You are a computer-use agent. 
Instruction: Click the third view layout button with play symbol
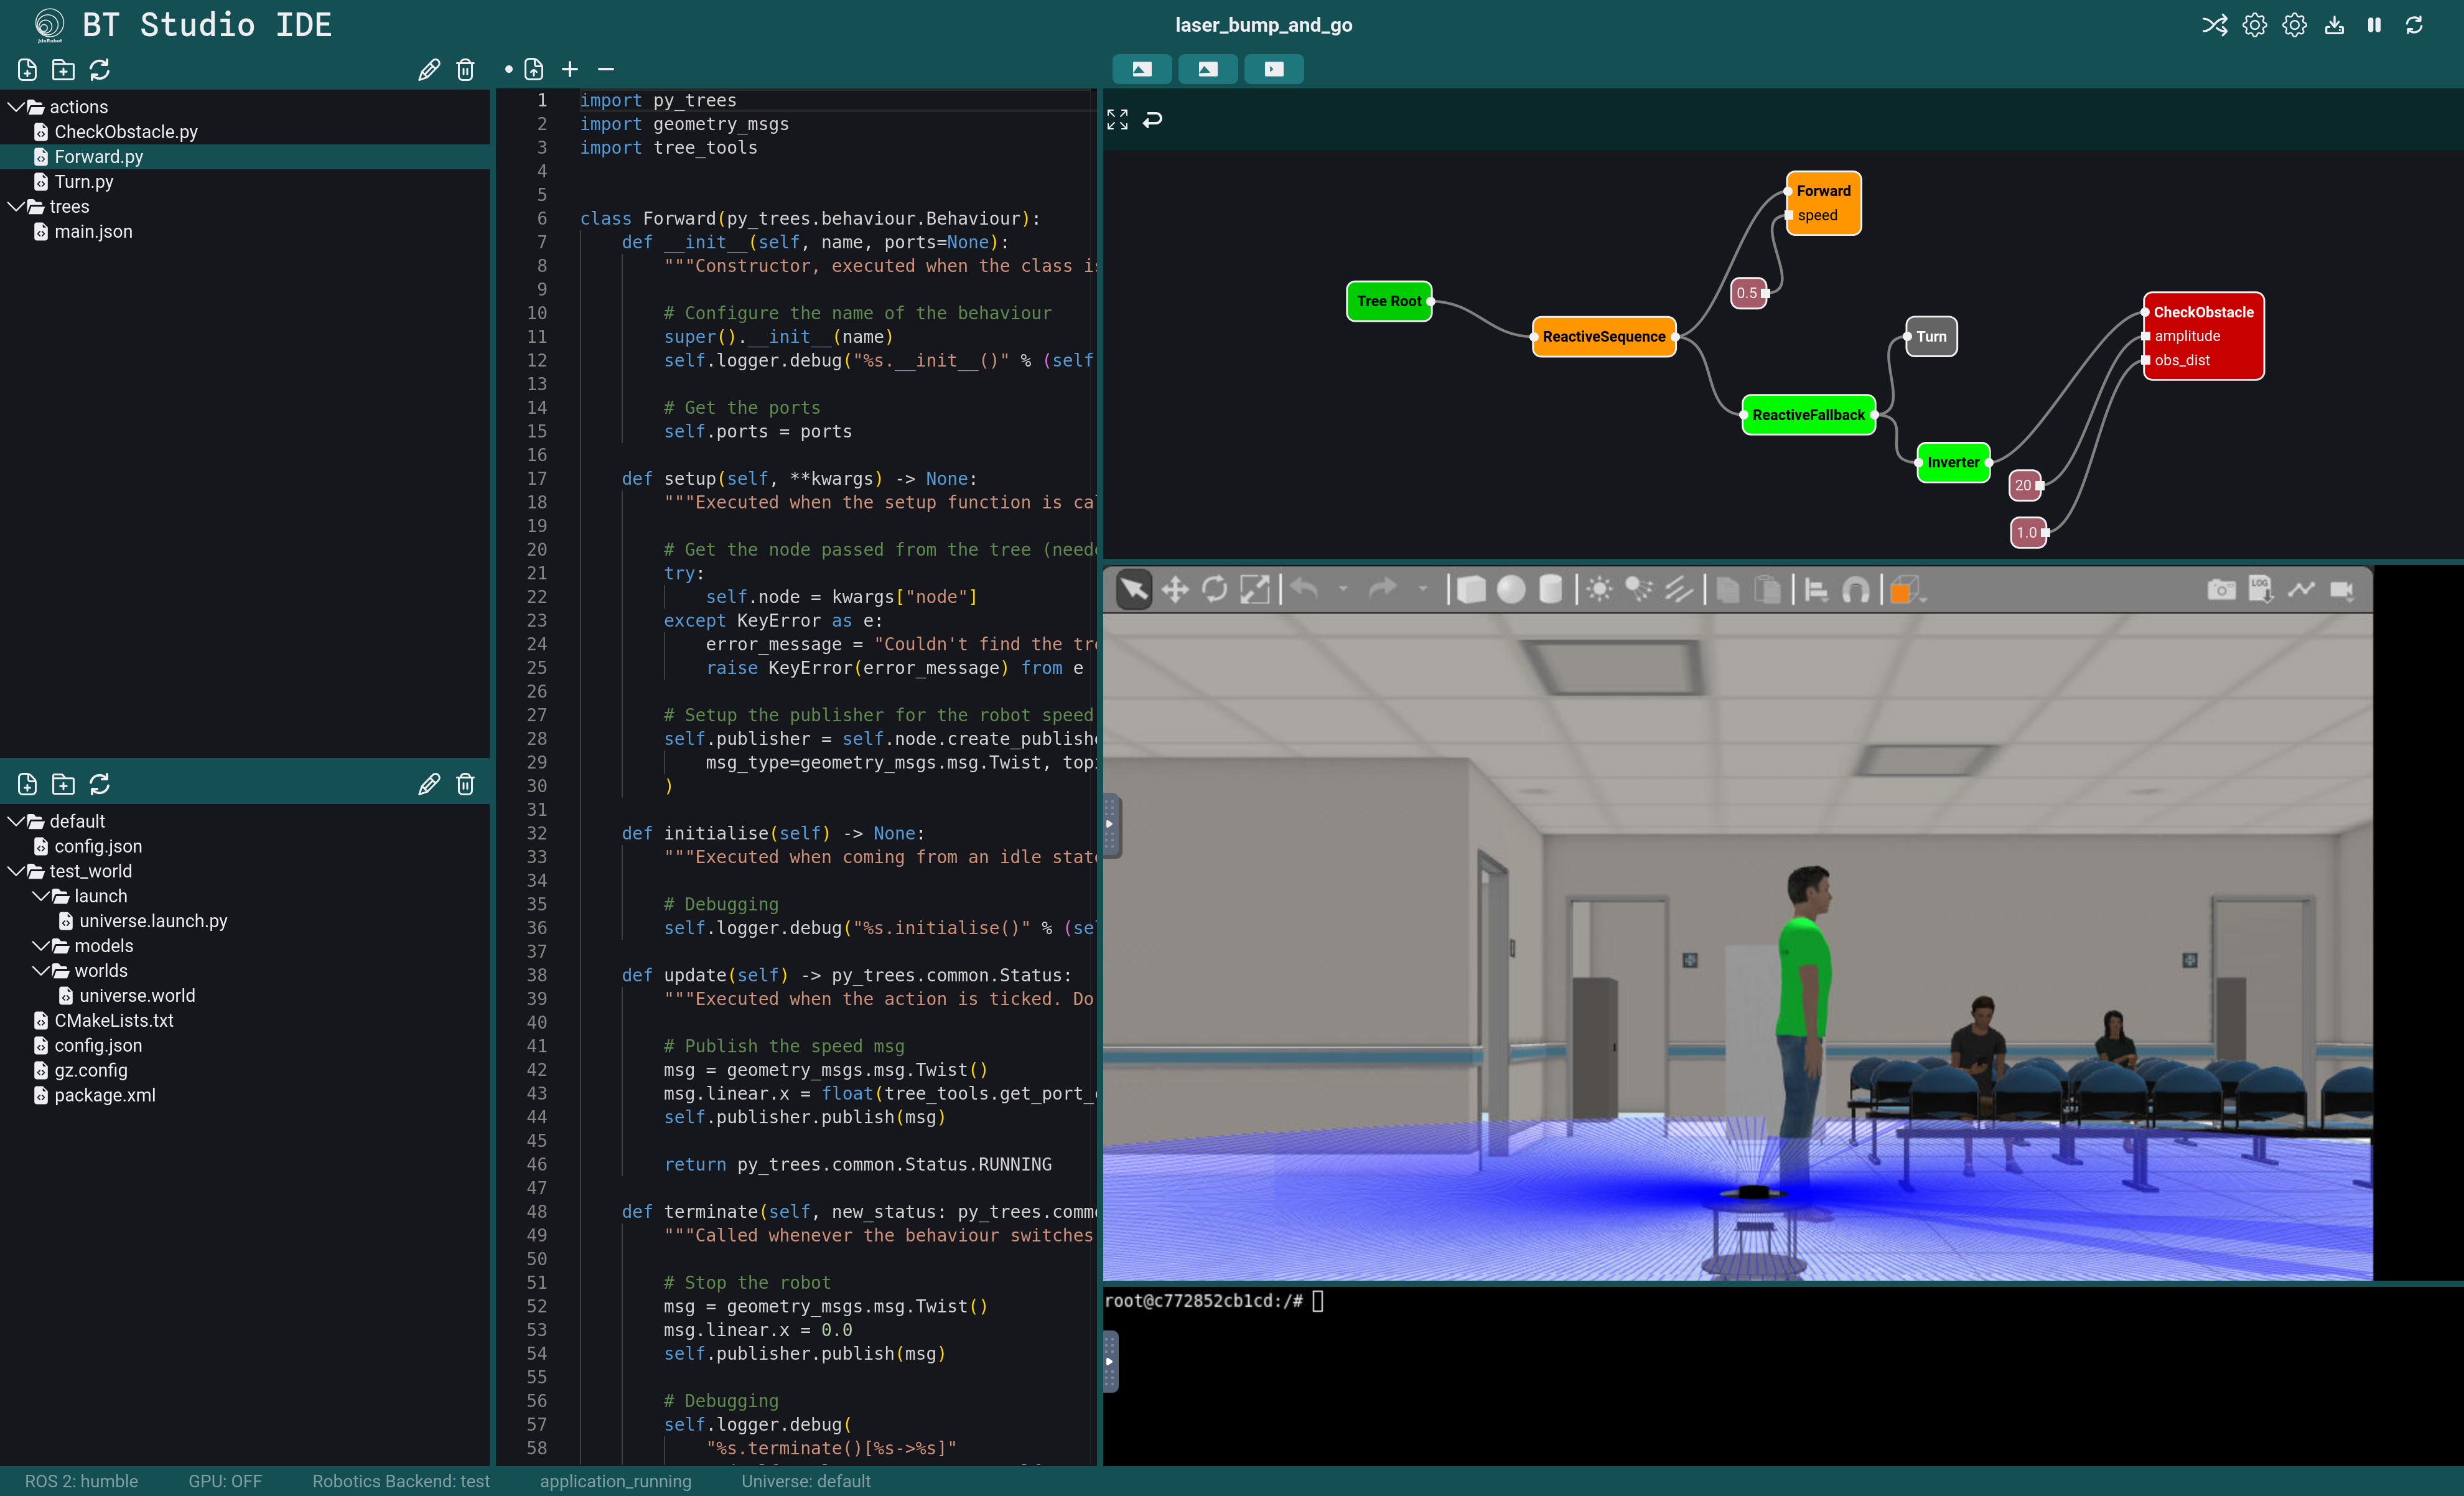click(1274, 69)
